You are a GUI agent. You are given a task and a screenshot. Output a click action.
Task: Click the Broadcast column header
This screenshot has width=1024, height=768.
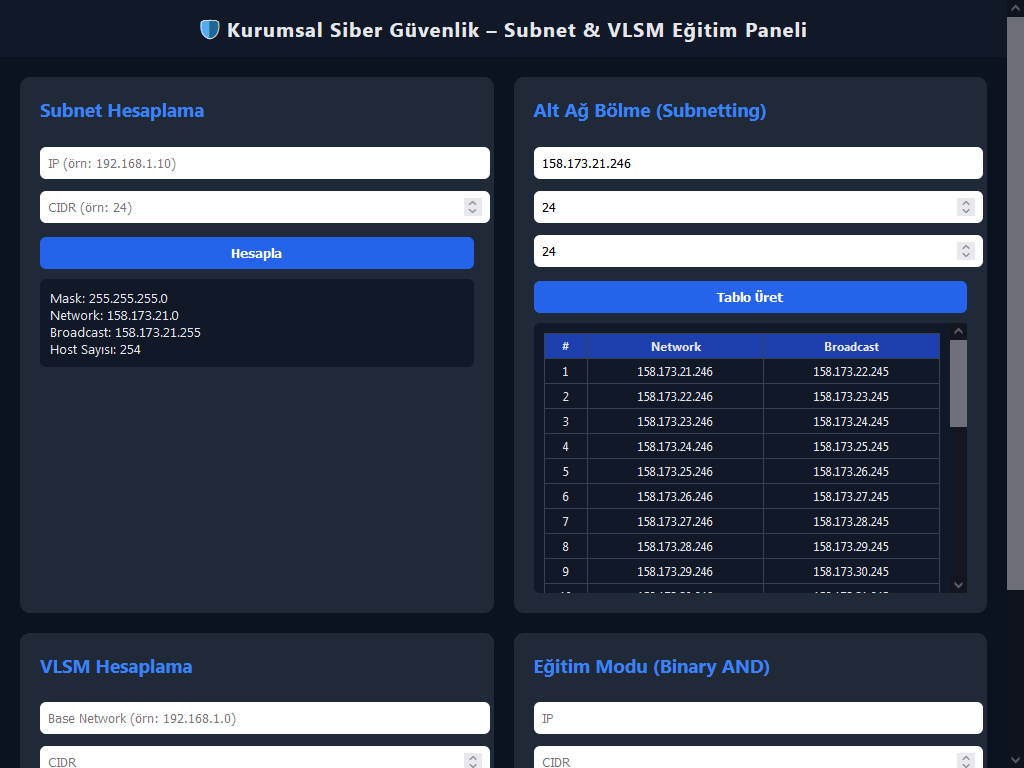click(851, 346)
